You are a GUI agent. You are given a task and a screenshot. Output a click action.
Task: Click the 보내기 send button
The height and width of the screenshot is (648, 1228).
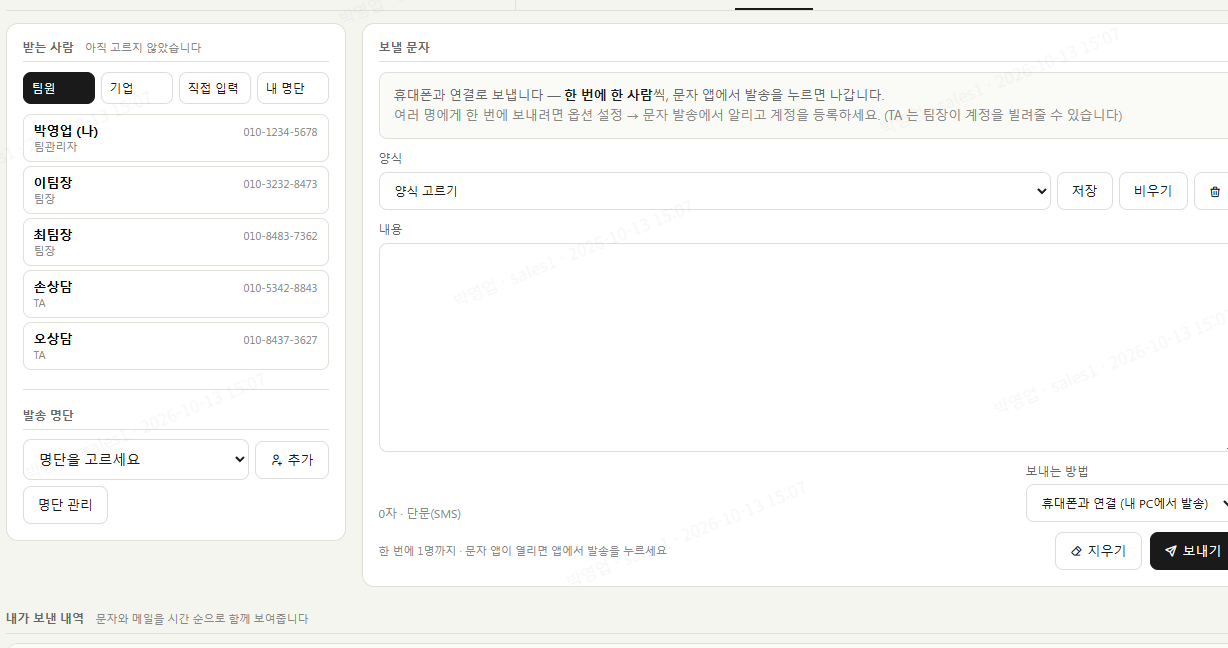pos(1189,551)
